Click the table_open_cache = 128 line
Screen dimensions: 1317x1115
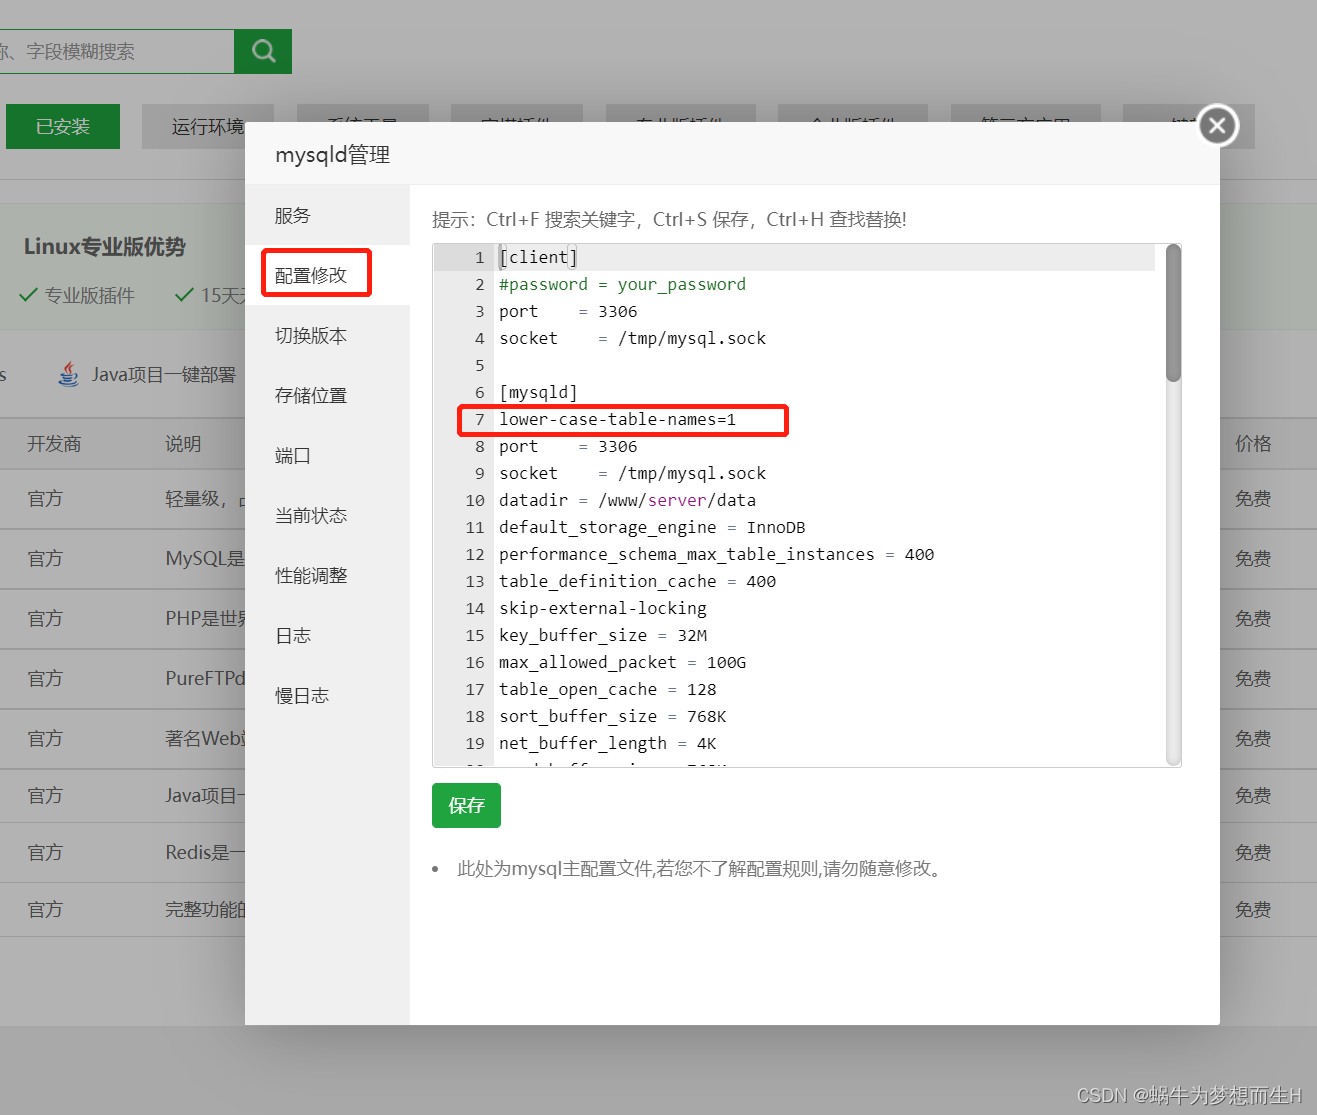coord(607,689)
